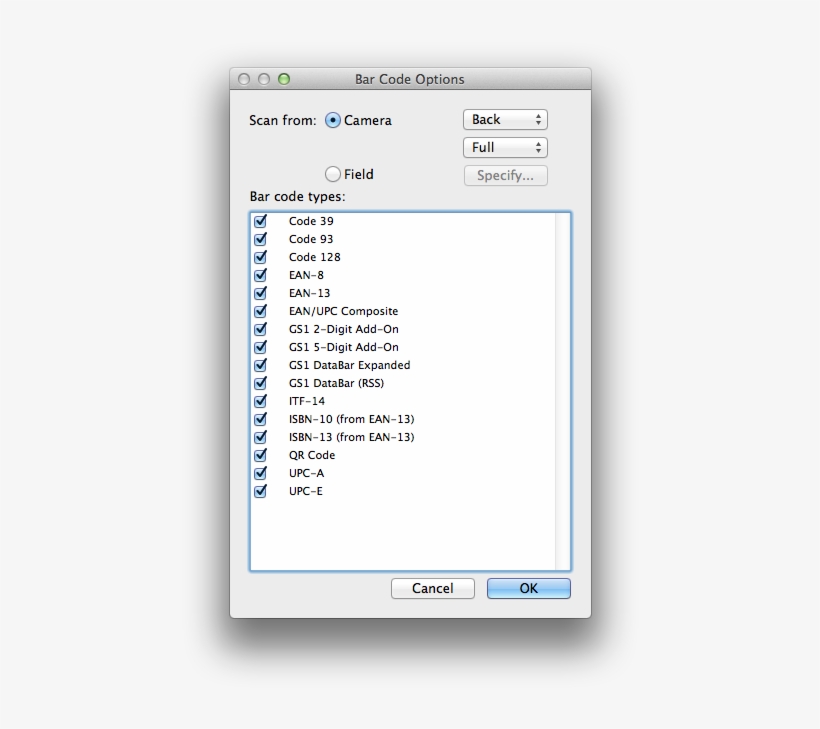Open the Full size dropdown
Image resolution: width=820 pixels, height=729 pixels.
pyautogui.click(x=505, y=148)
